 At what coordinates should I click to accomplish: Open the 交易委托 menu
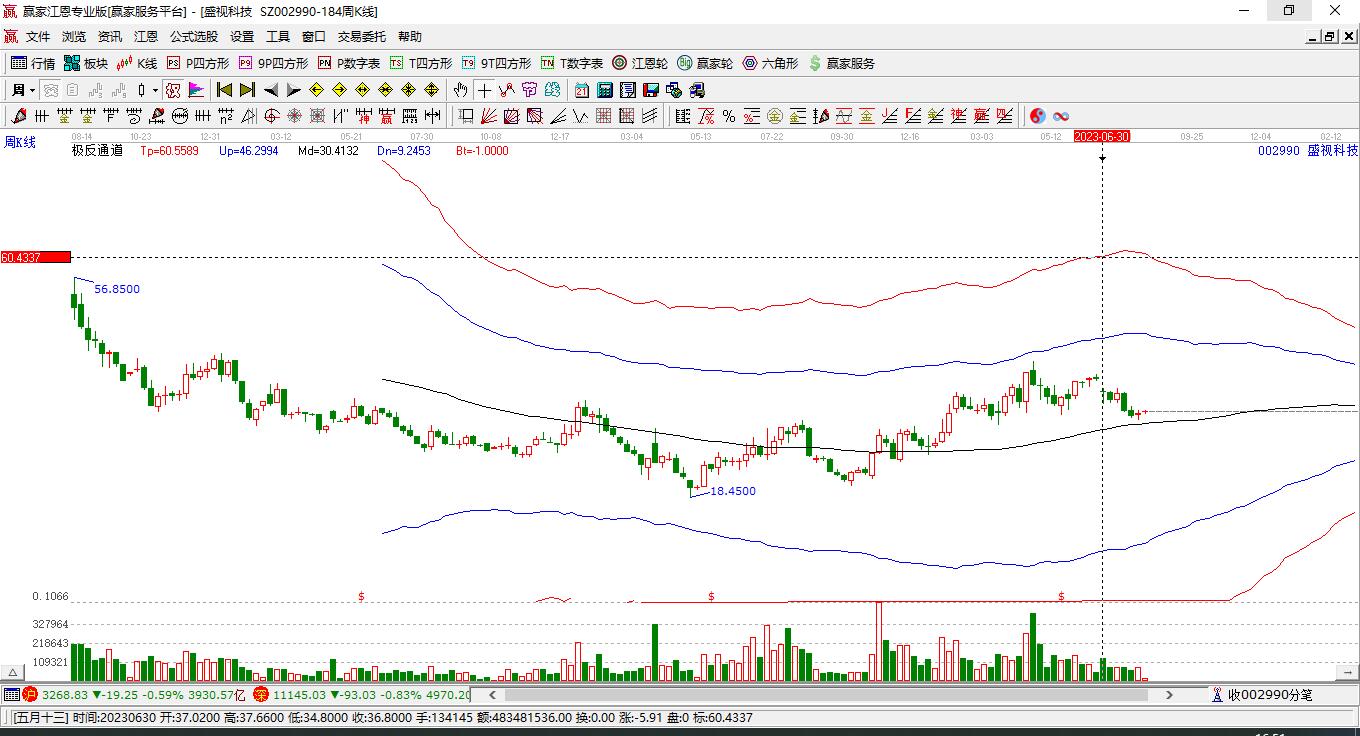click(361, 36)
